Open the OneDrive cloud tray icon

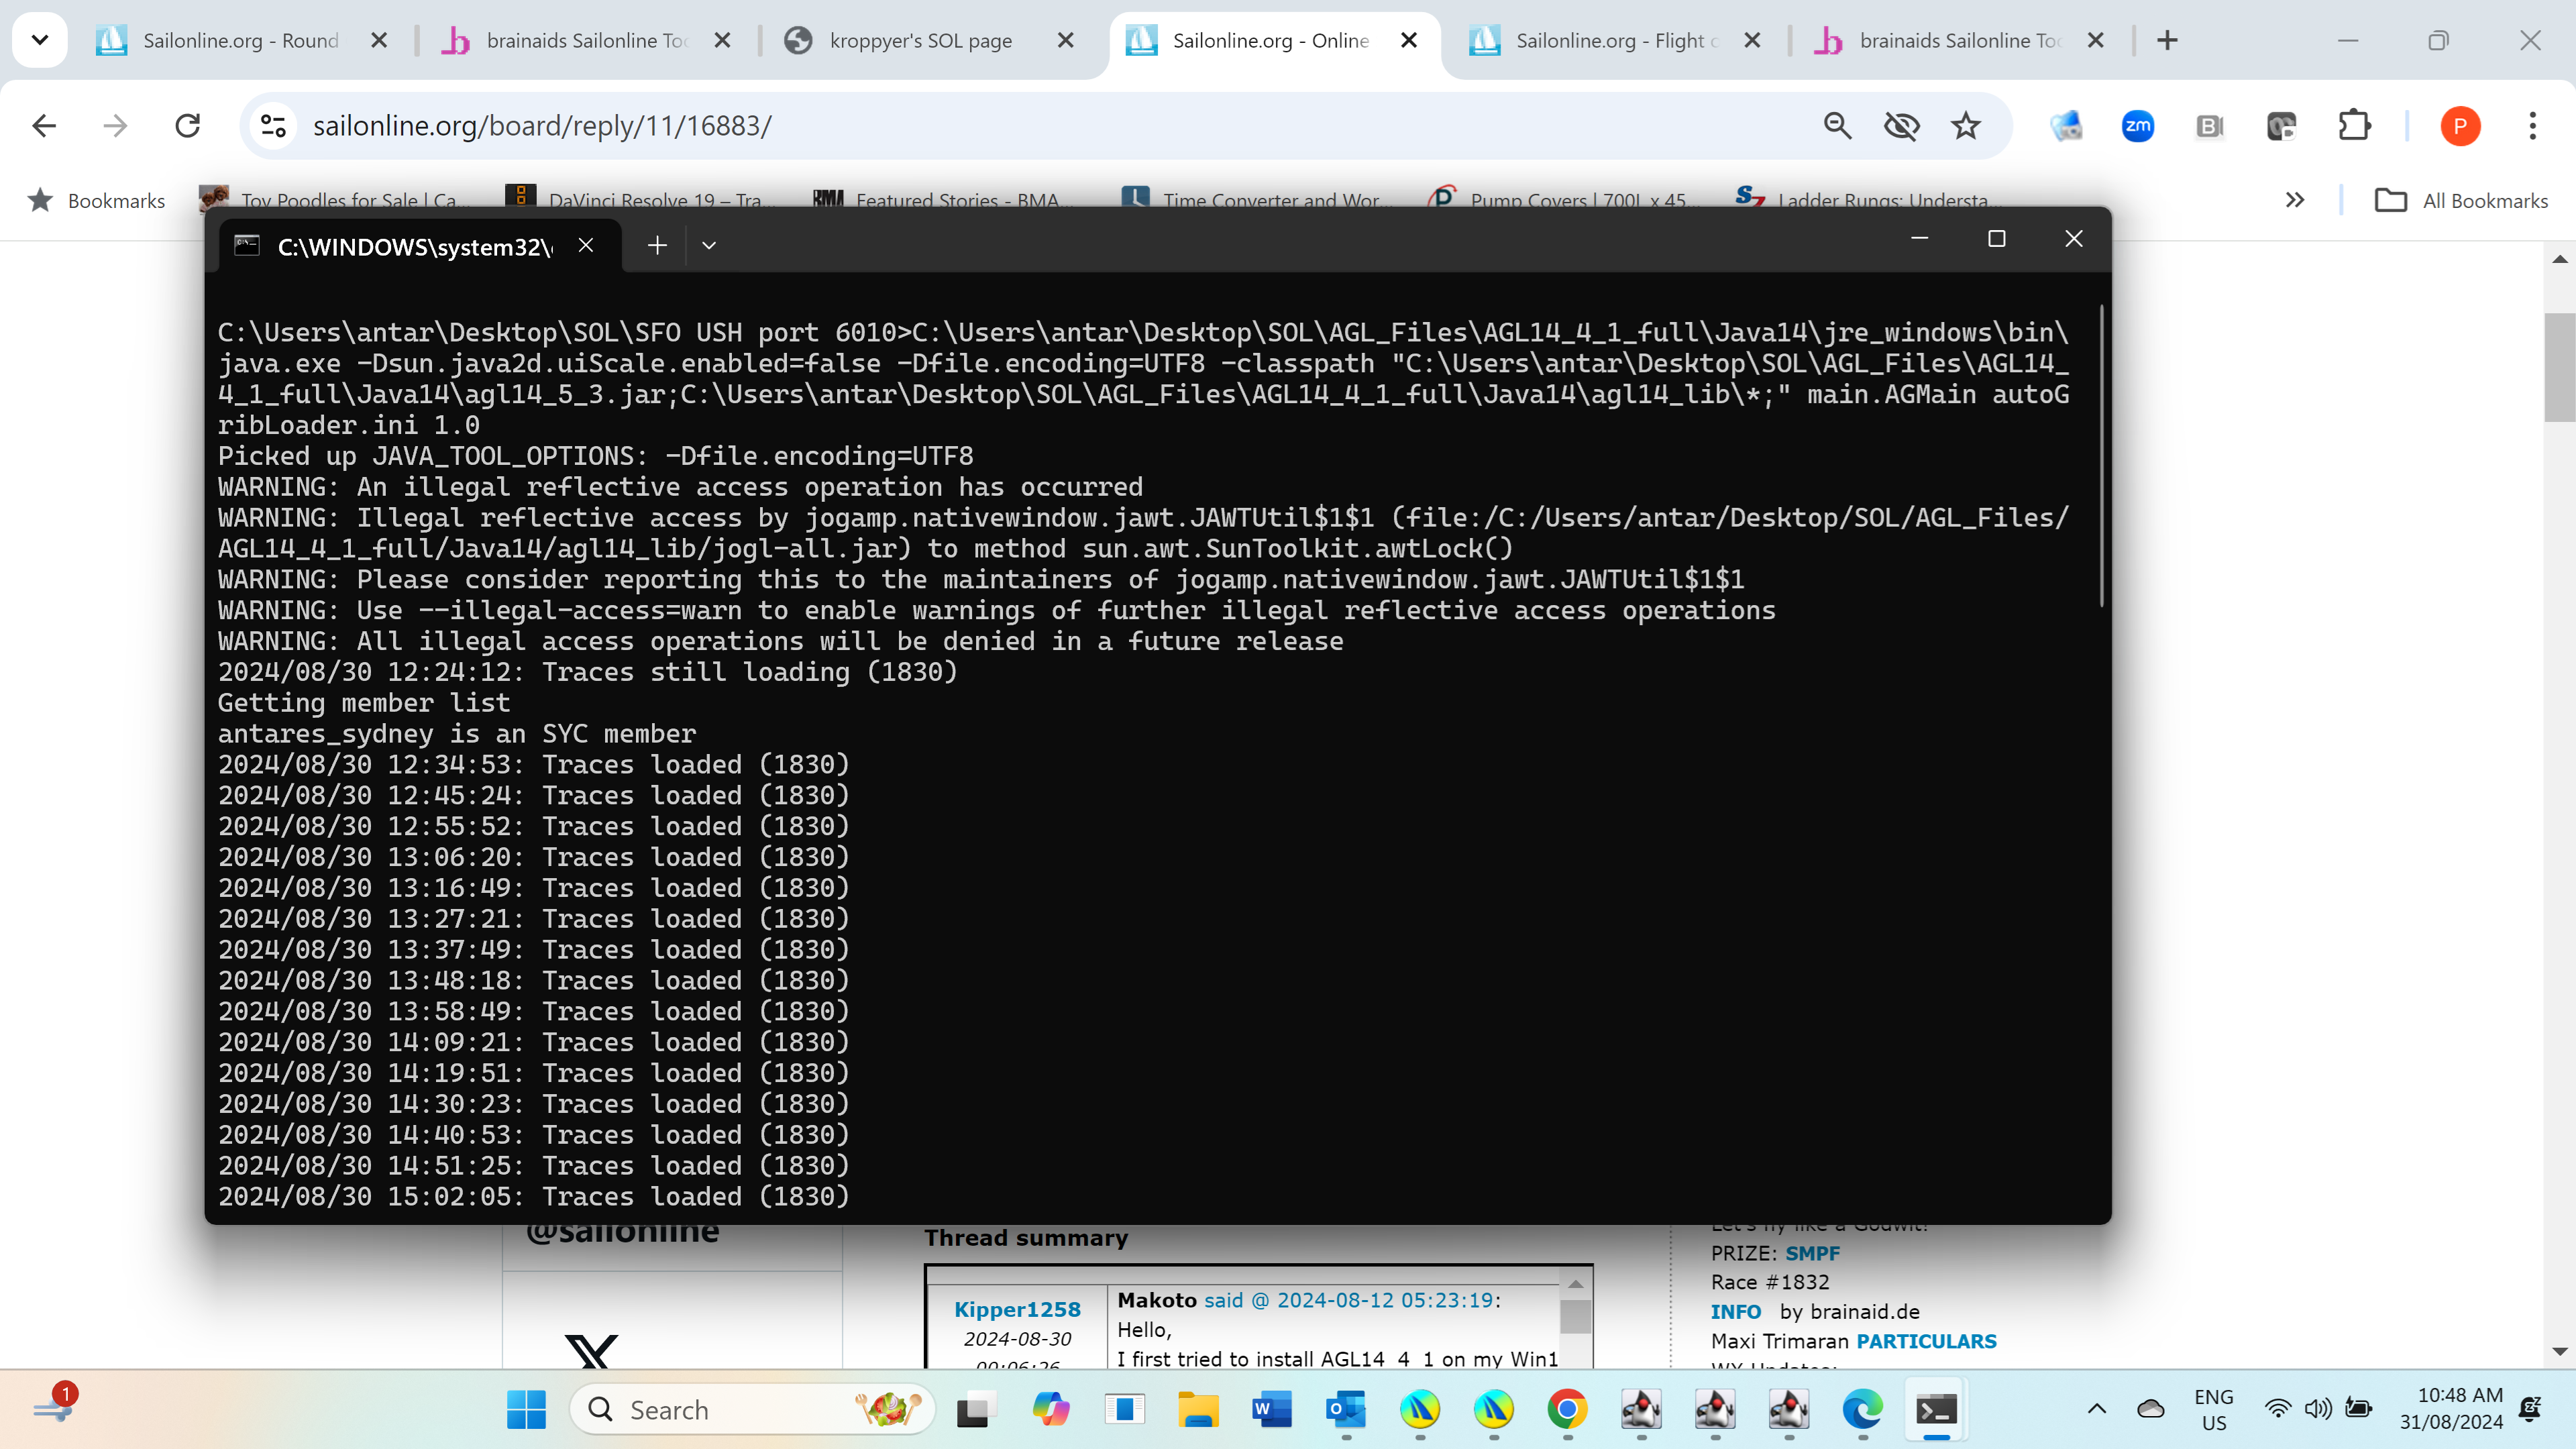tap(2151, 1409)
